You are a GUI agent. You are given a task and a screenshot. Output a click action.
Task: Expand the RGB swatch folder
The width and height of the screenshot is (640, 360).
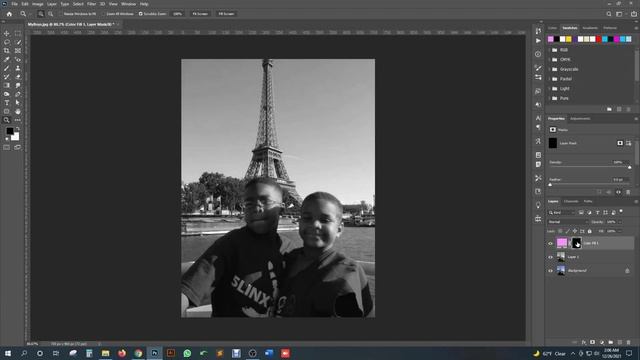tap(550, 50)
